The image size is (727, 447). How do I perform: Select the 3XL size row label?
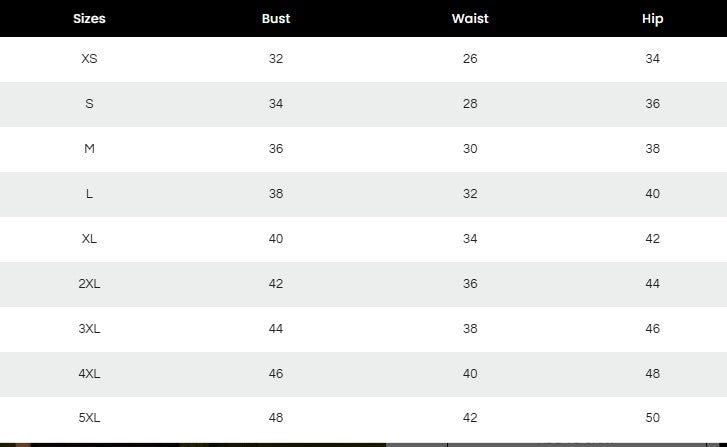pyautogui.click(x=89, y=329)
